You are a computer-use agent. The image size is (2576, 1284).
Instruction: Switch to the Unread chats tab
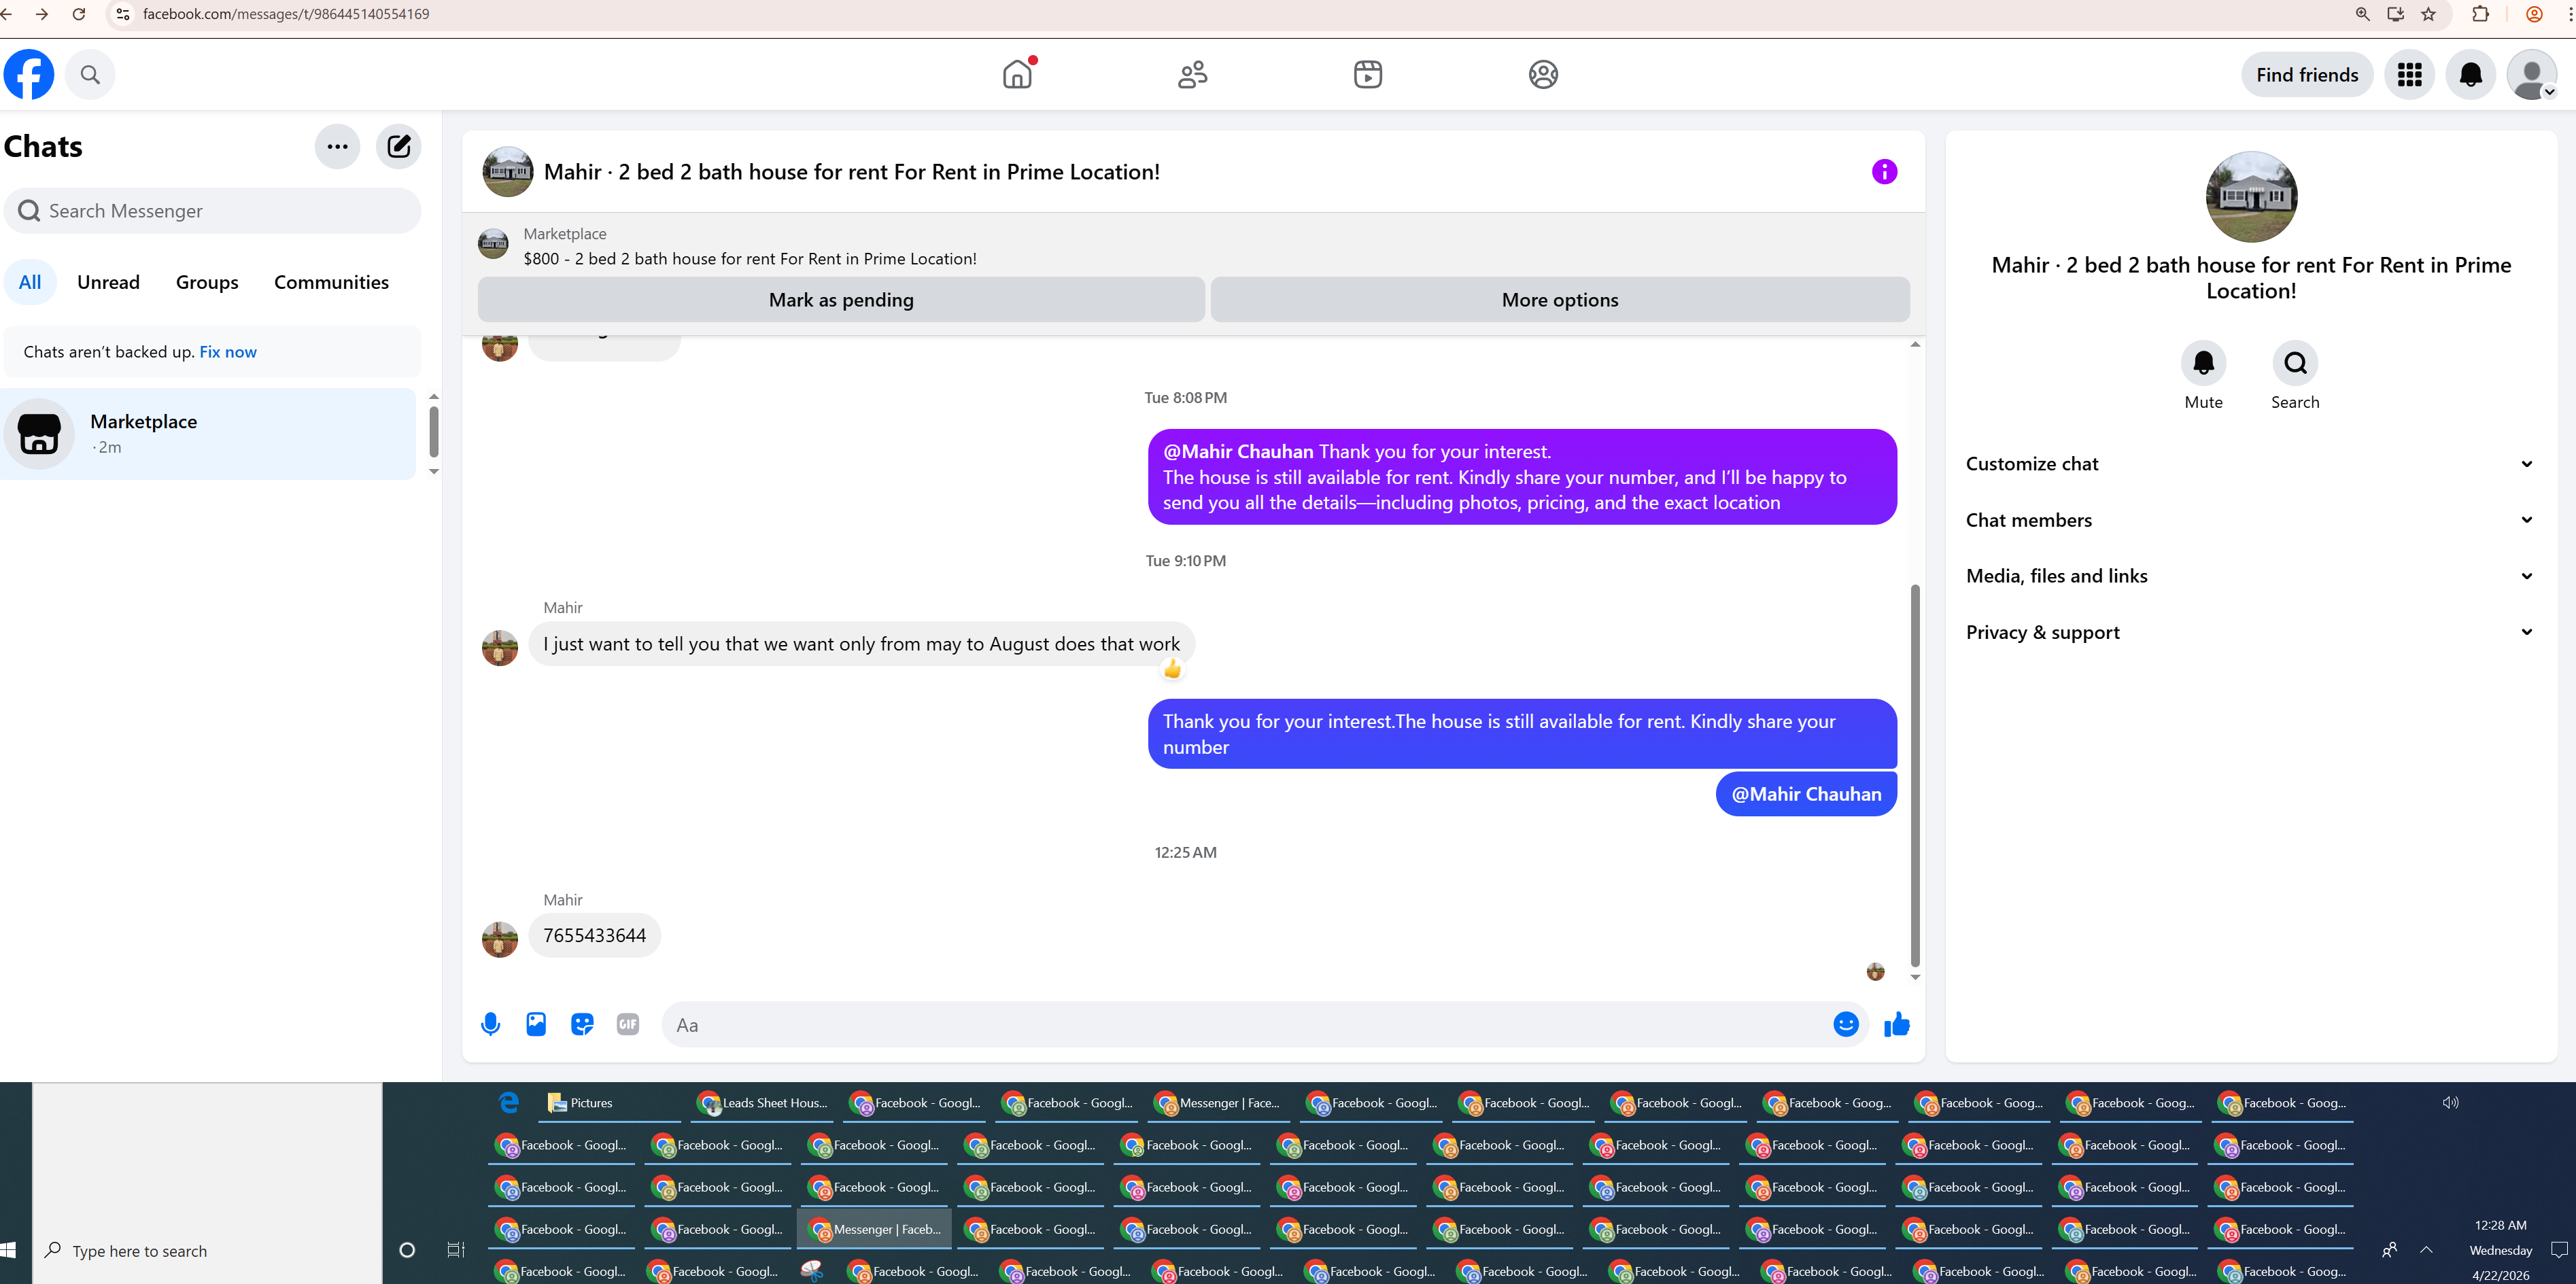(108, 282)
